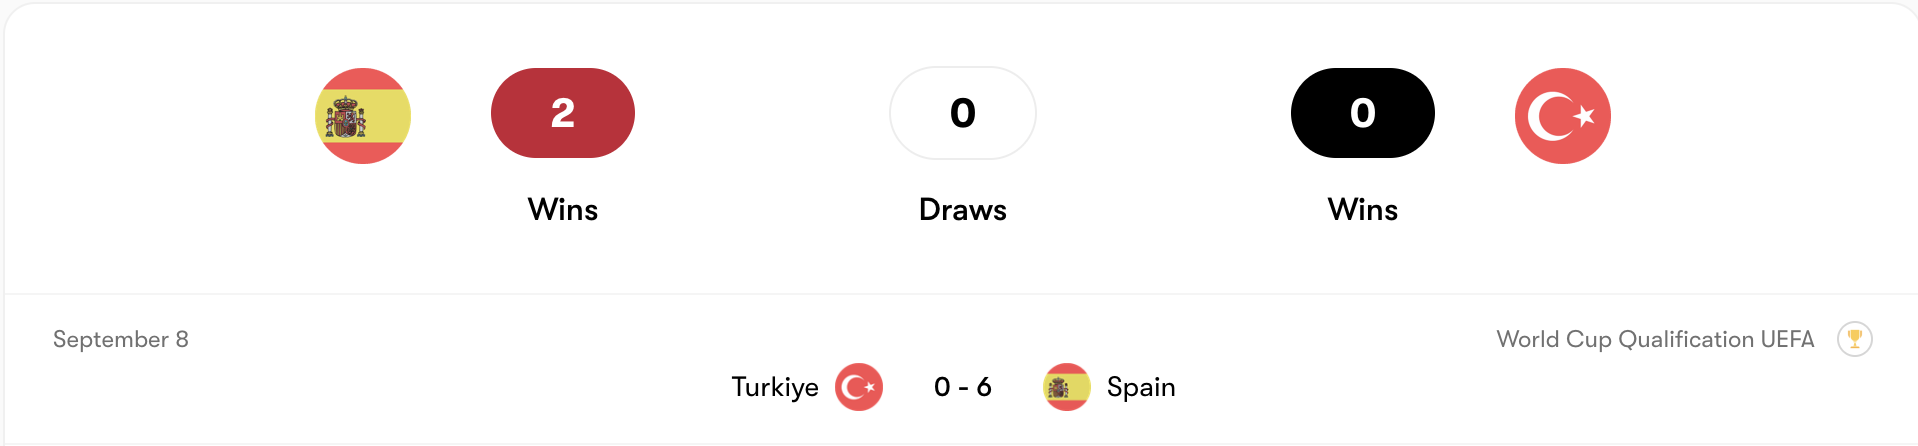
Task: Click the small Turkey flag next to Turkiye
Action: click(x=859, y=387)
